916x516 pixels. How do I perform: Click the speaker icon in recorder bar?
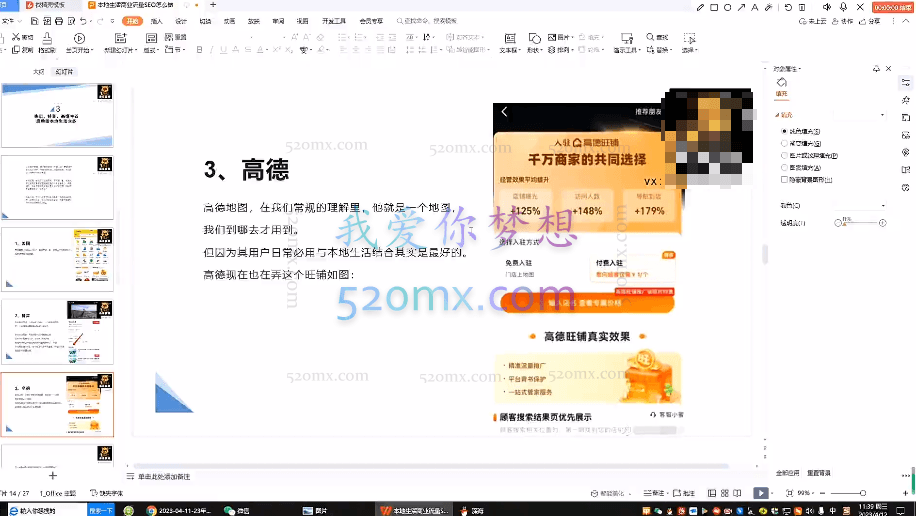tap(827, 7)
